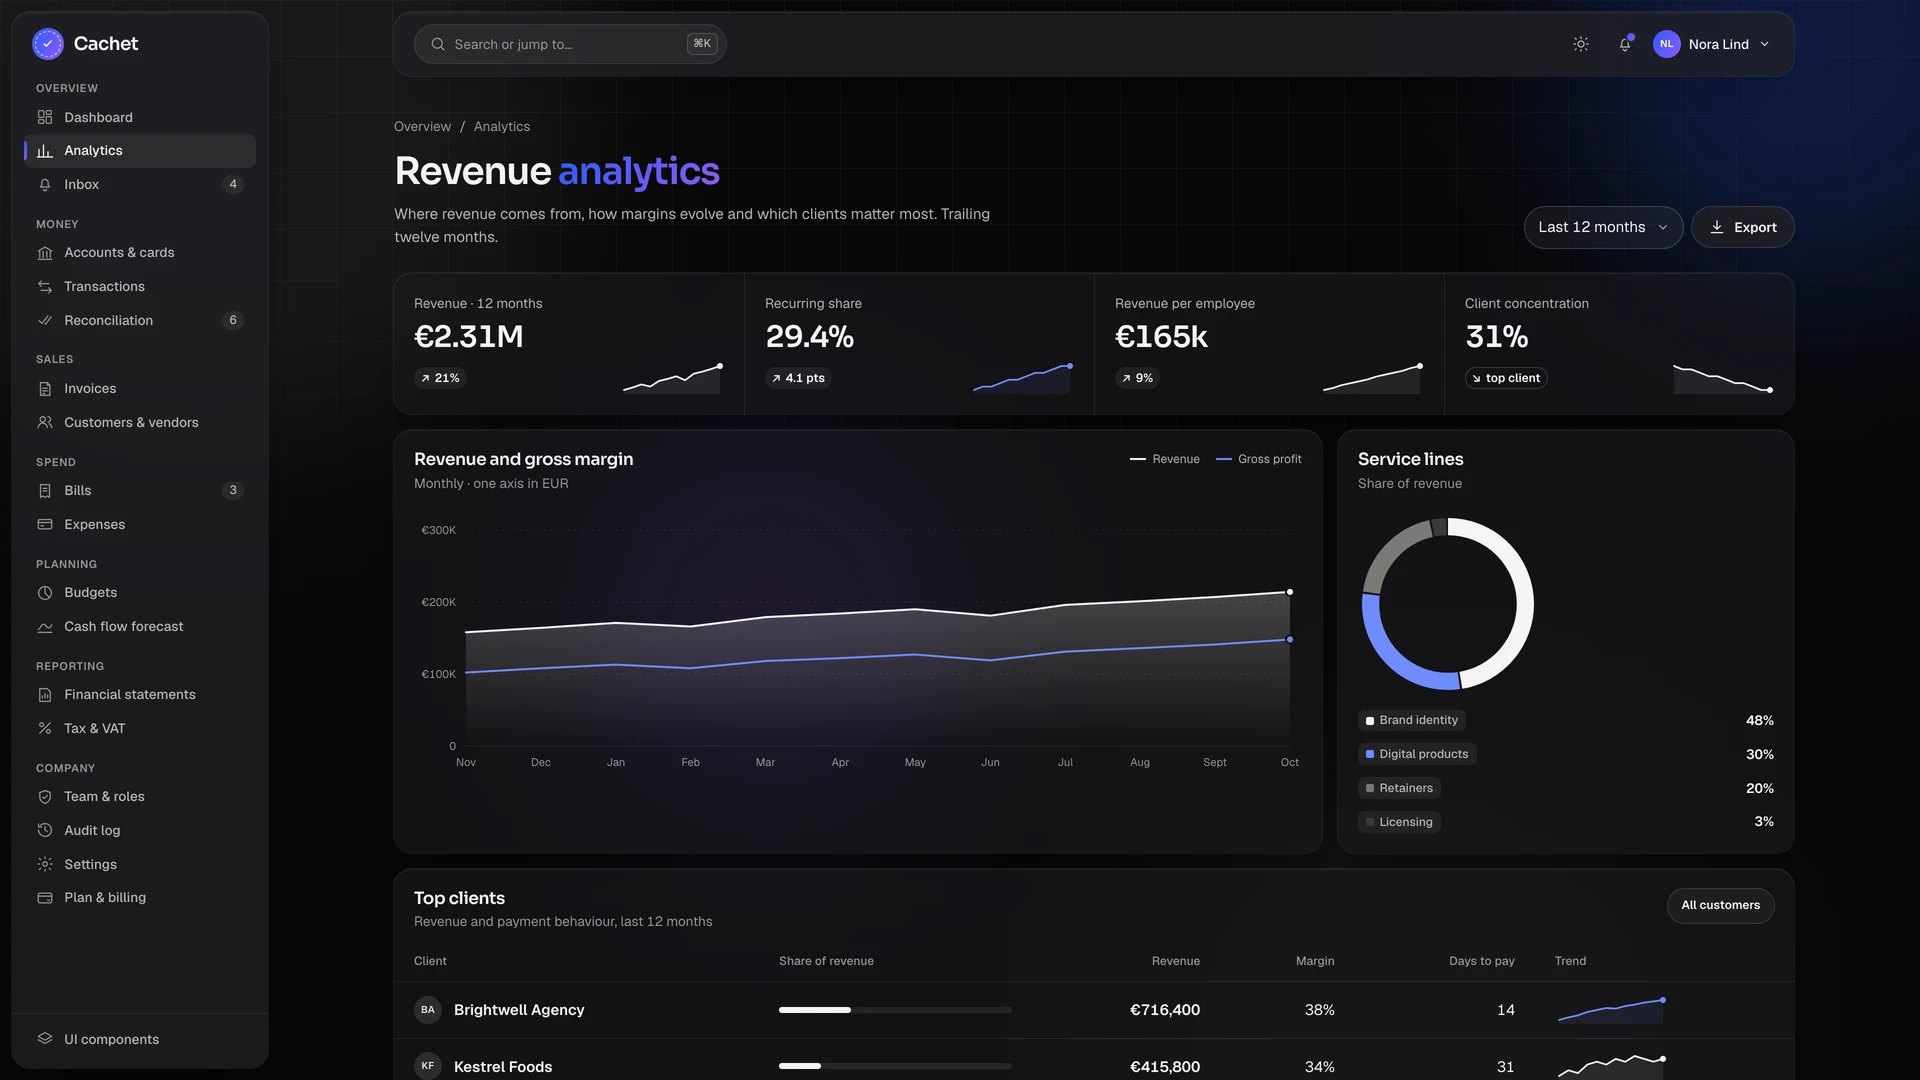Toggle Gross profit series in legend
This screenshot has width=1920, height=1080.
pyautogui.click(x=1258, y=459)
